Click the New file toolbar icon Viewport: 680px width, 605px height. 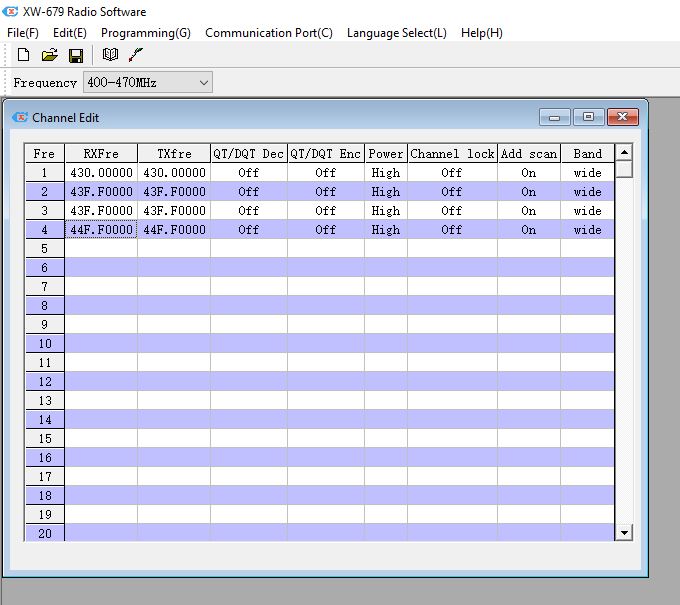coord(23,55)
